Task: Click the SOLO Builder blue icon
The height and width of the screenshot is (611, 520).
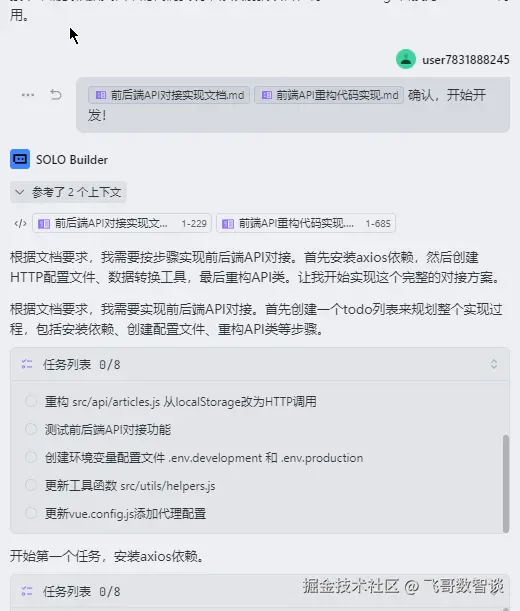Action: click(20, 159)
